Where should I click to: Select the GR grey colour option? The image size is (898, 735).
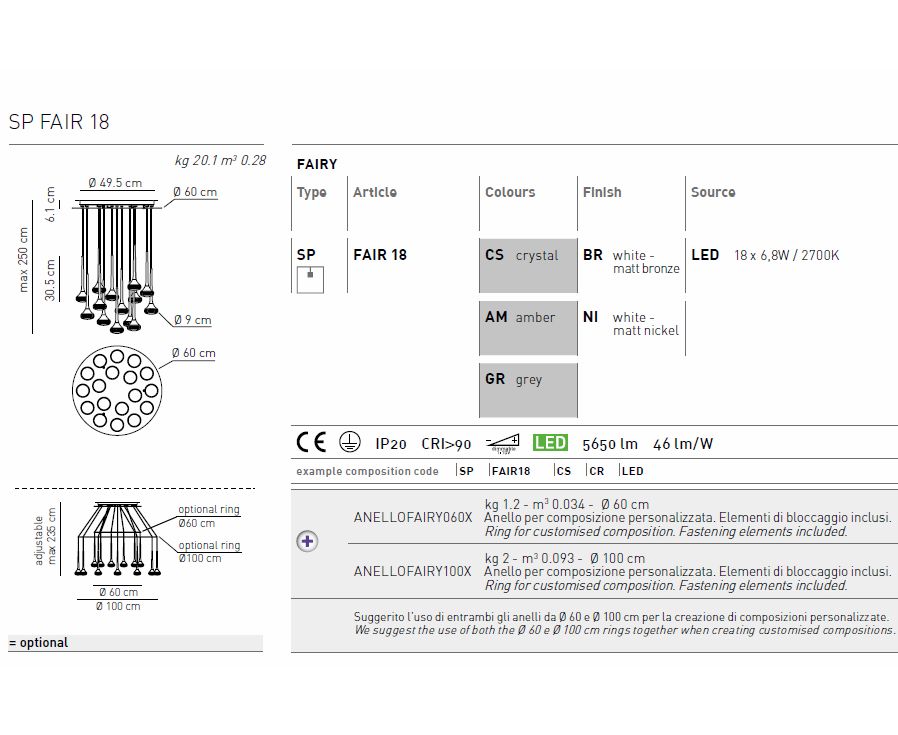[528, 390]
